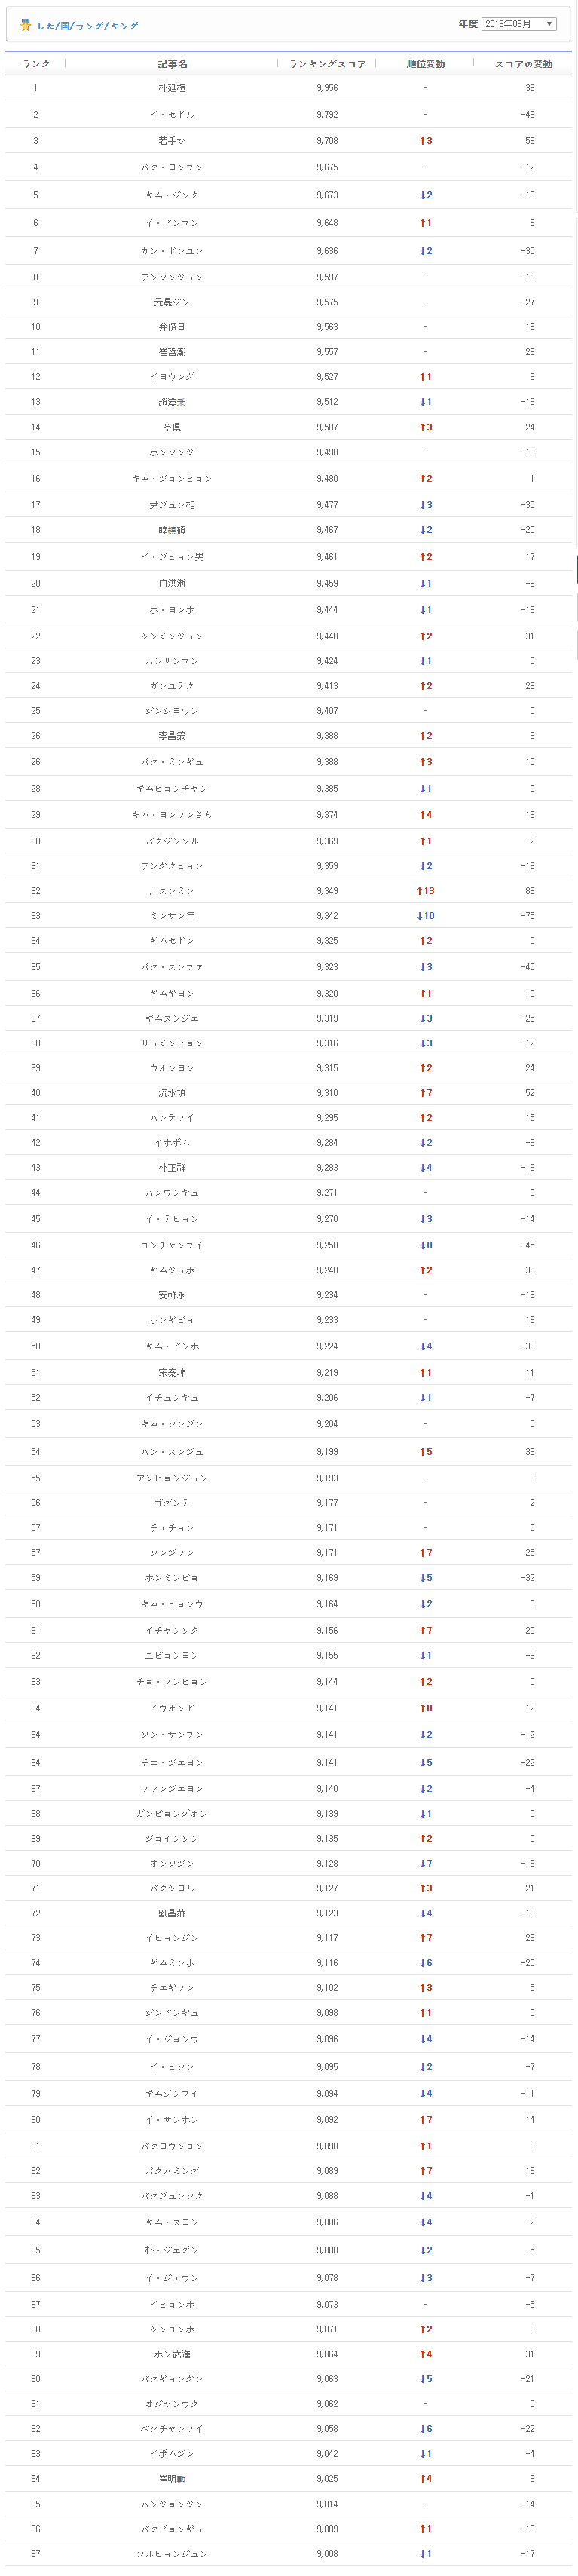Click the 順位変動 column header

(x=425, y=64)
